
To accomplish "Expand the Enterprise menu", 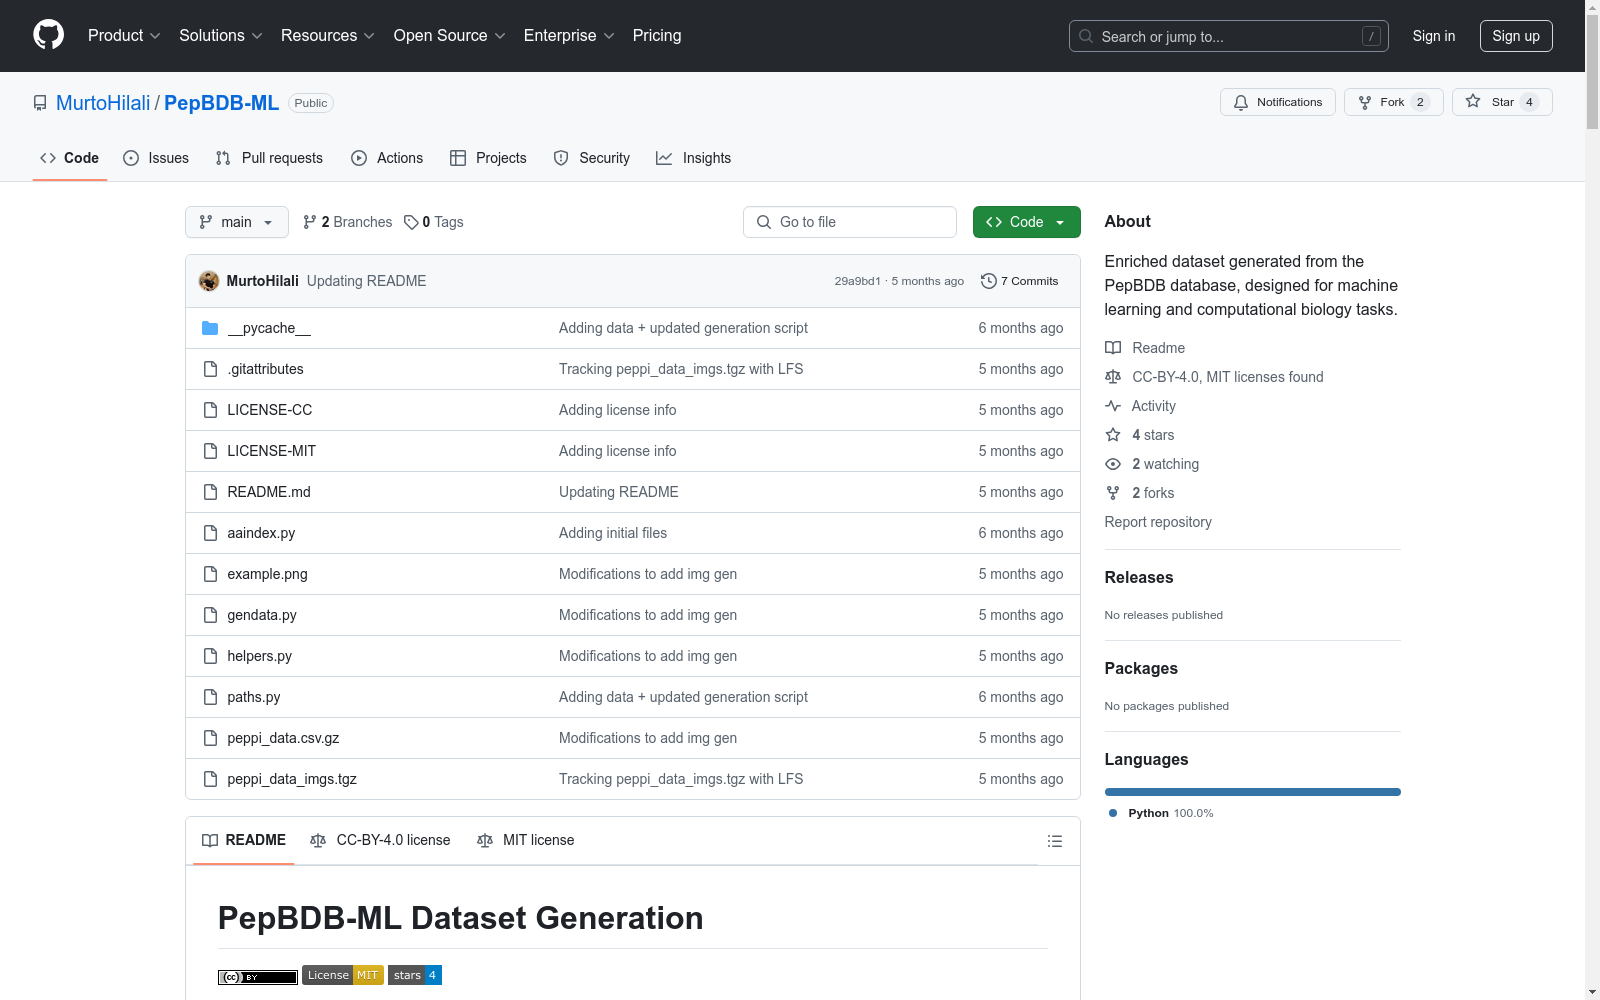I will coord(569,36).
